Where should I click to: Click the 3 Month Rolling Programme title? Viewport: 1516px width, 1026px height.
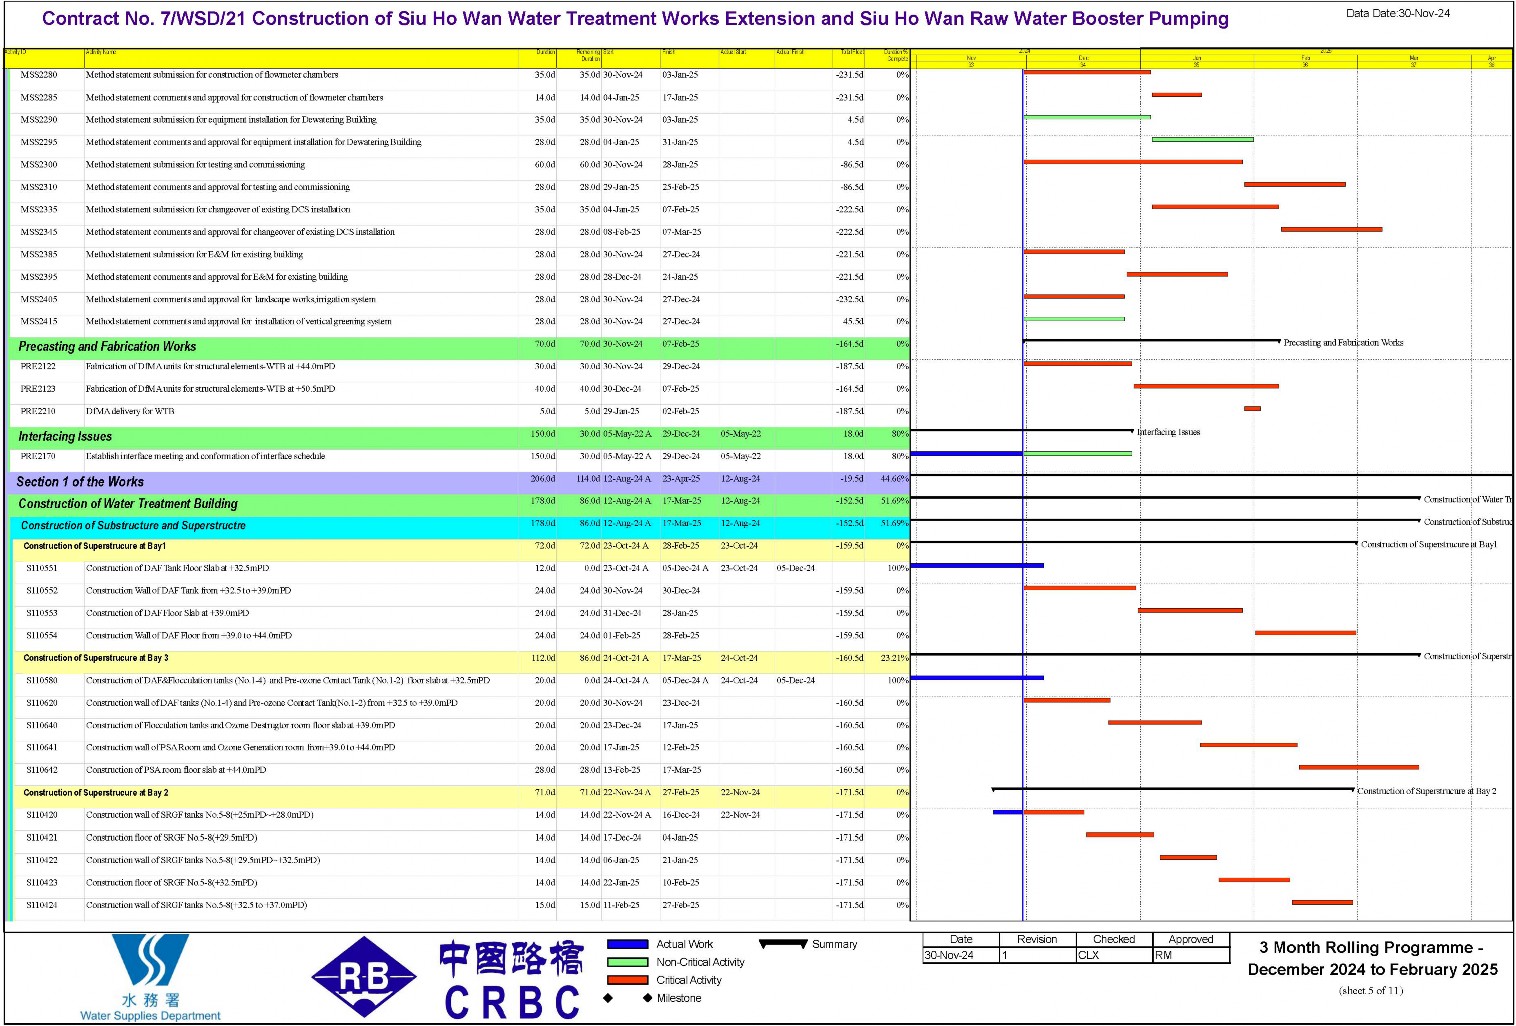tap(1372, 959)
